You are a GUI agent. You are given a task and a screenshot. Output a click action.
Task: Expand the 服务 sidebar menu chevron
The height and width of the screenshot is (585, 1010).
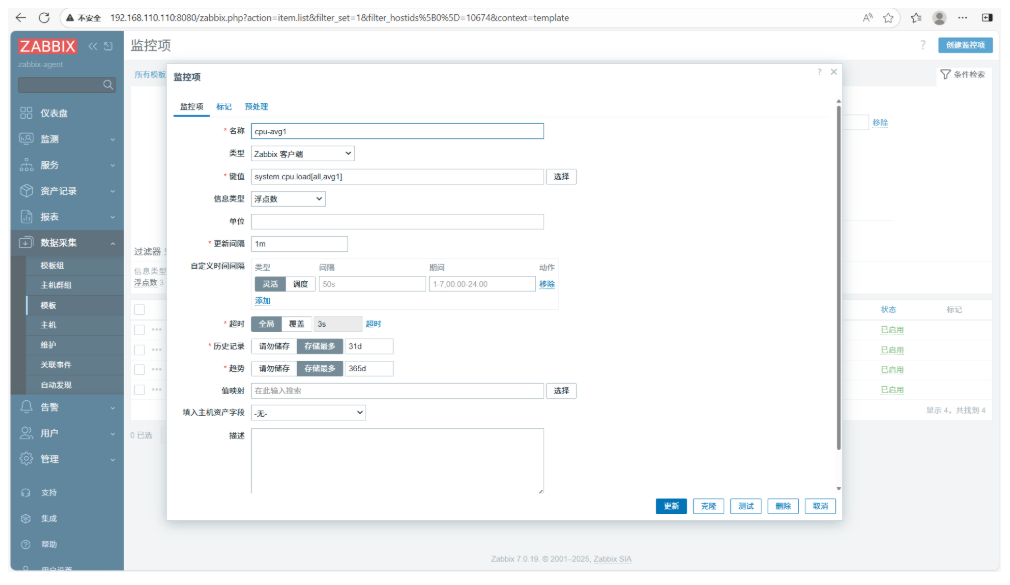coord(113,165)
